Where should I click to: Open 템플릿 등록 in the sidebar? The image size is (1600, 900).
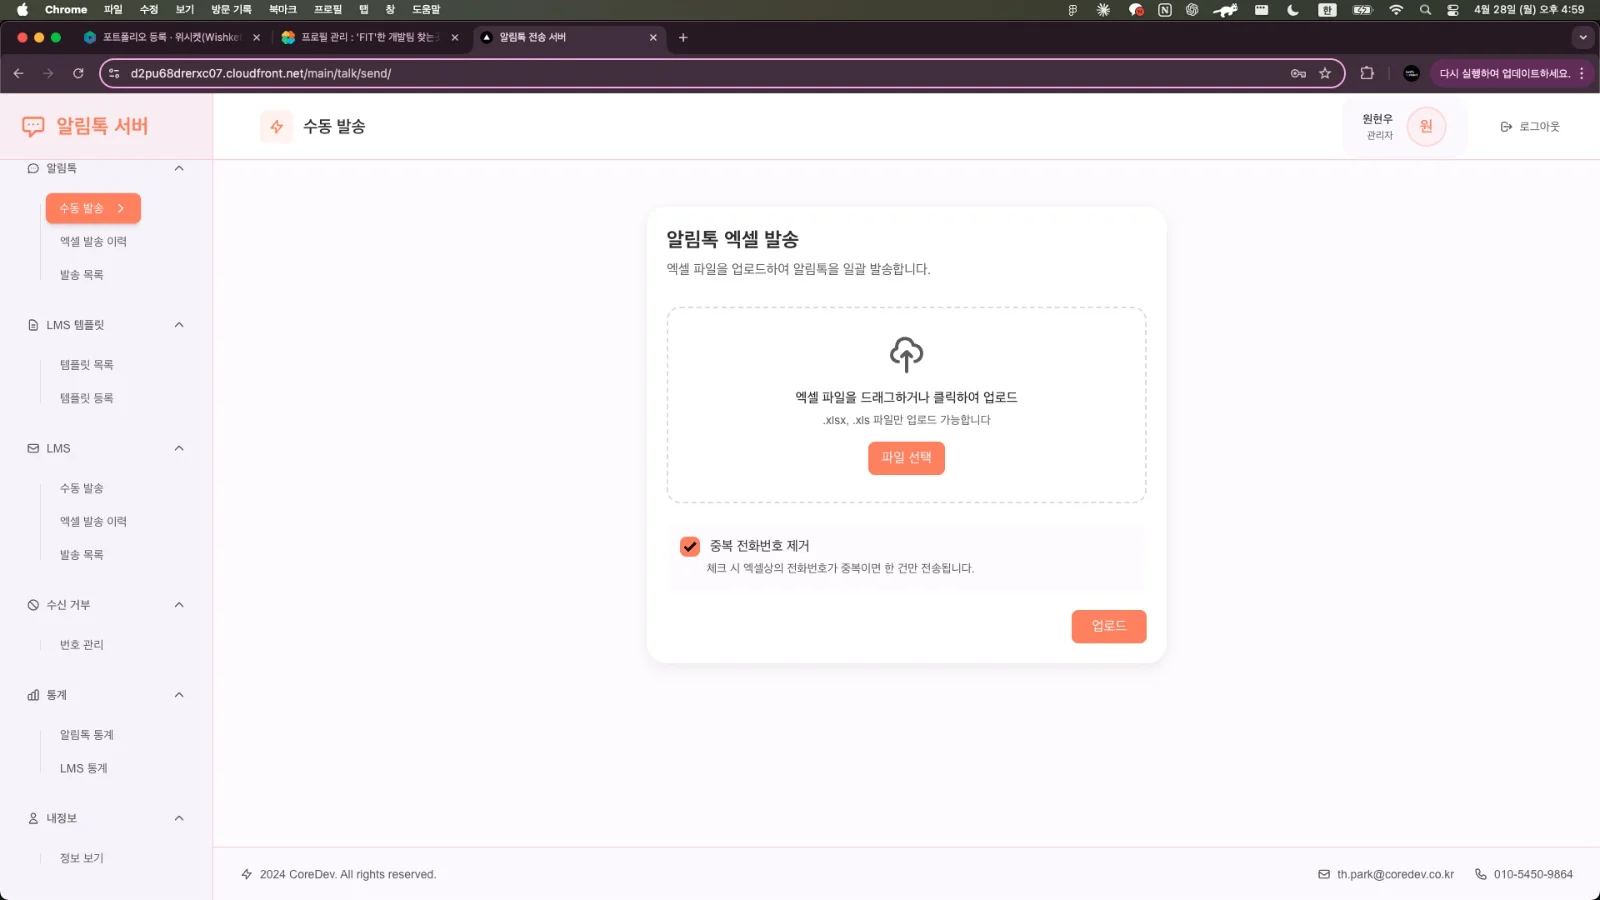(87, 398)
